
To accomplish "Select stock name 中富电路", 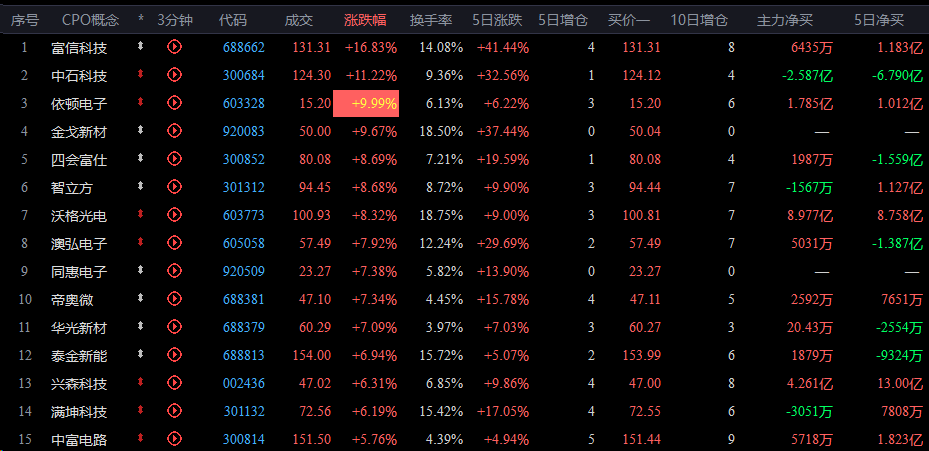I will [x=79, y=440].
